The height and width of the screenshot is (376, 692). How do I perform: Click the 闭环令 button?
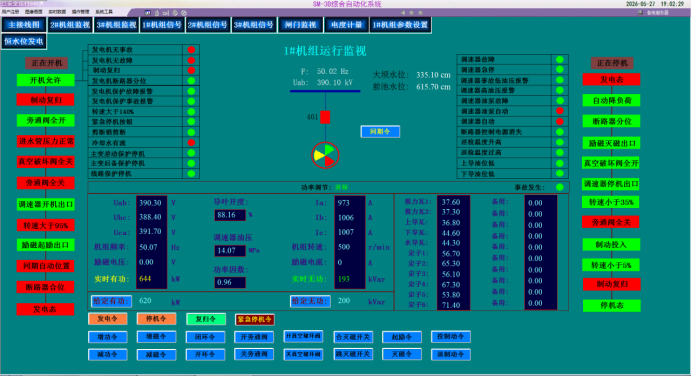click(x=206, y=337)
